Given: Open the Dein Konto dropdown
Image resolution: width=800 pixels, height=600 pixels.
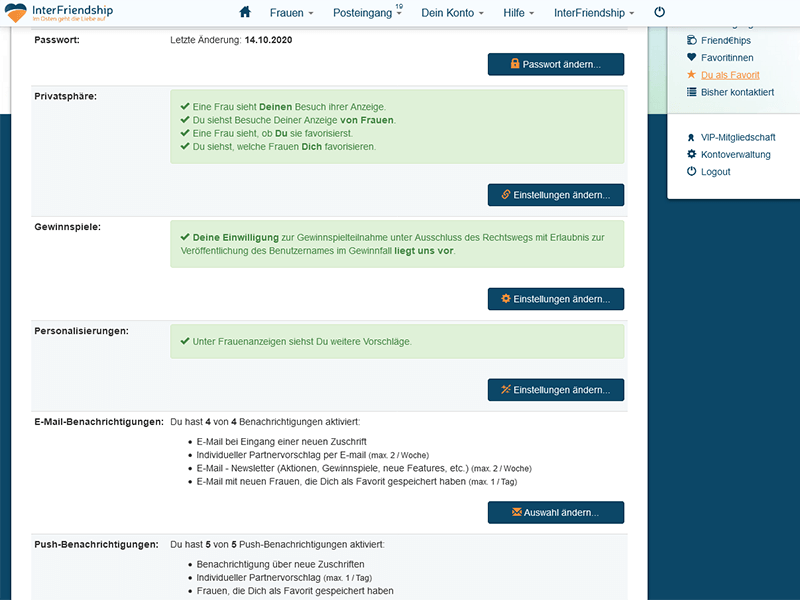Looking at the screenshot, I should [453, 13].
